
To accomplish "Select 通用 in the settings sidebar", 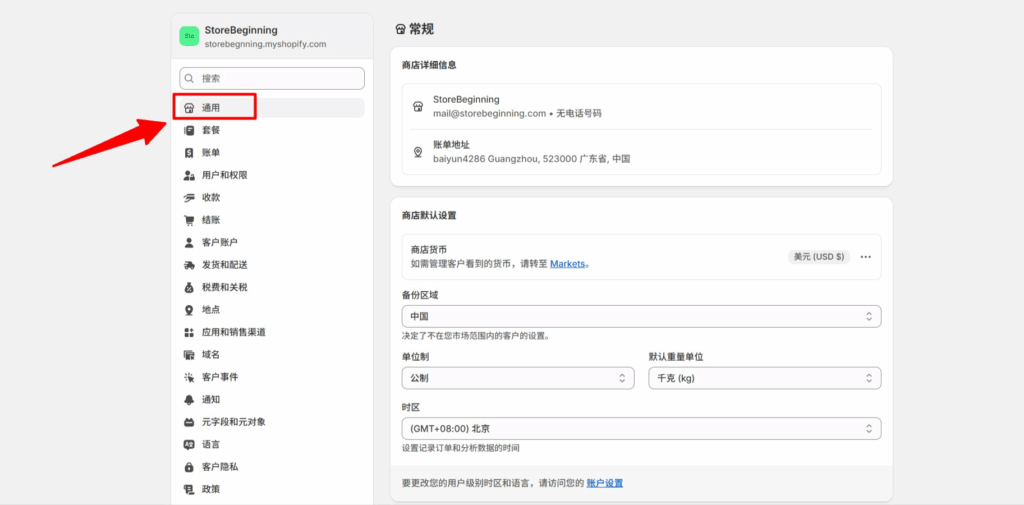I will pyautogui.click(x=211, y=108).
